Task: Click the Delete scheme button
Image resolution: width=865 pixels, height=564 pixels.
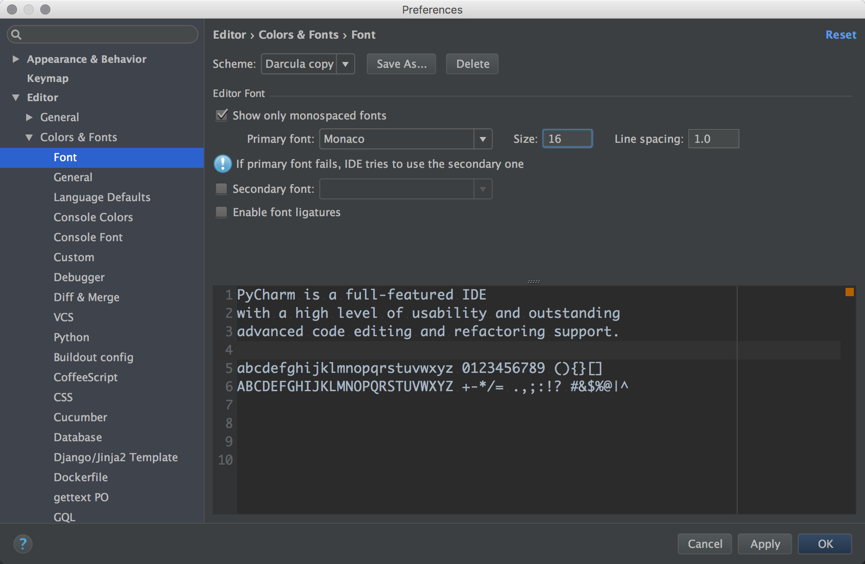Action: tap(472, 64)
